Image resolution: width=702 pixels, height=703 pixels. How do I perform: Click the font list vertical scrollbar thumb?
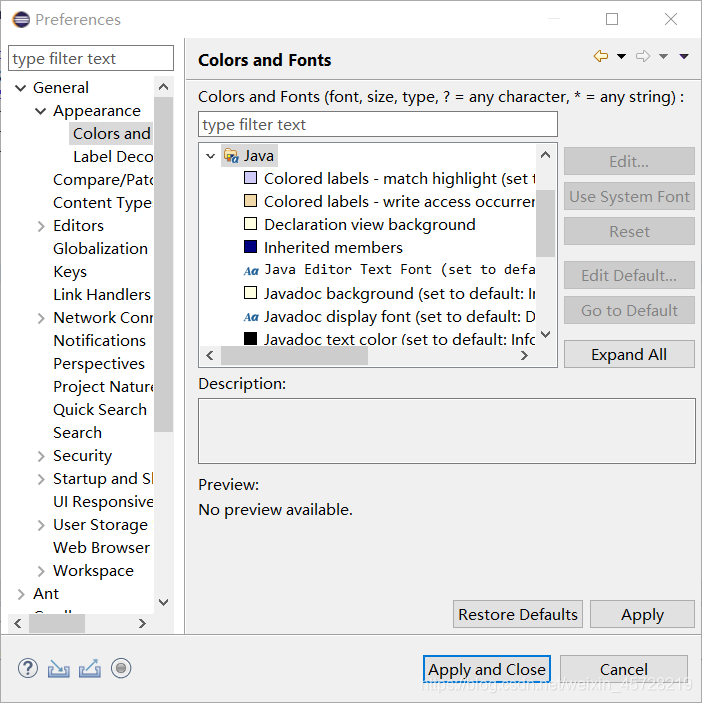click(x=546, y=223)
